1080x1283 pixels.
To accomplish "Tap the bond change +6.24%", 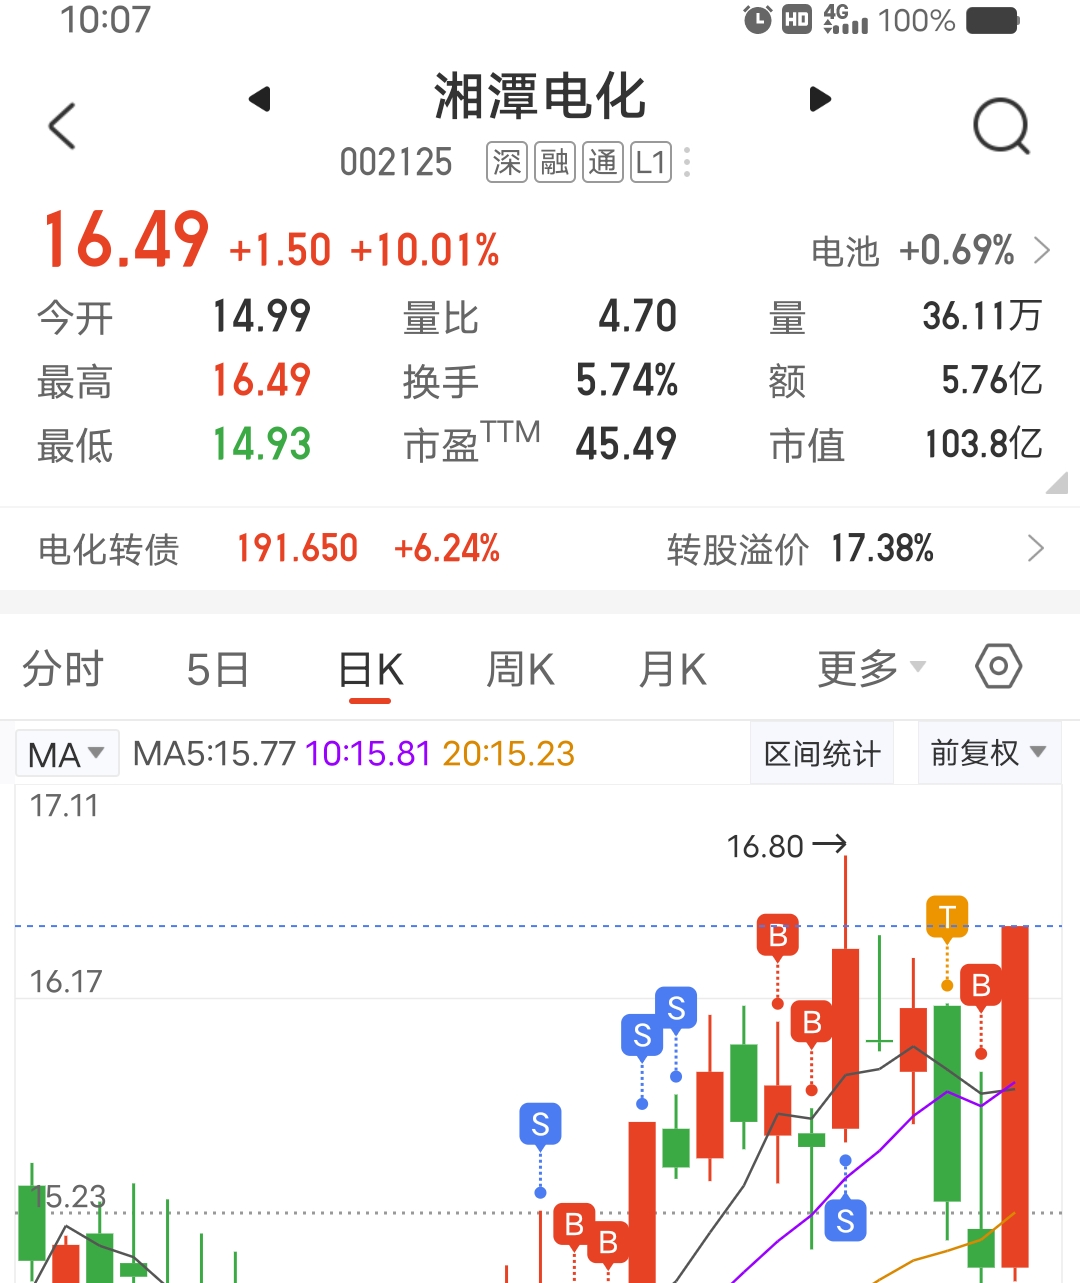I will coord(447,549).
